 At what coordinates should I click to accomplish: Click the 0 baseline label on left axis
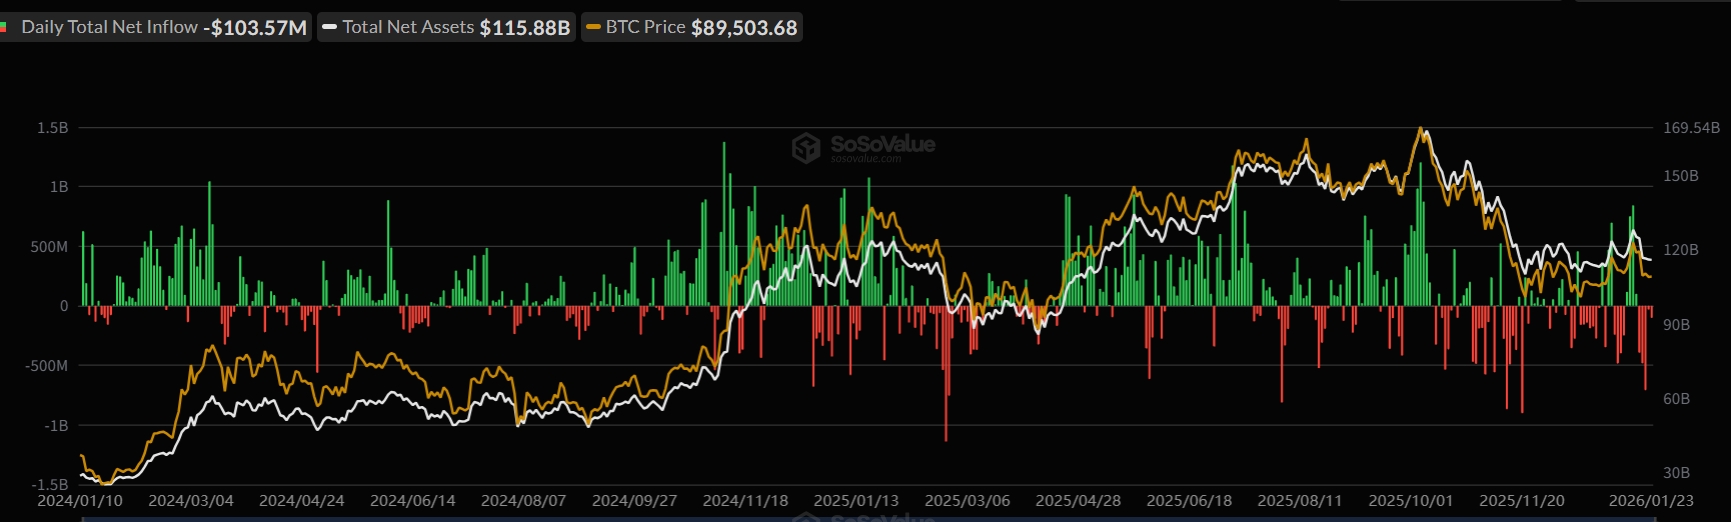(64, 306)
